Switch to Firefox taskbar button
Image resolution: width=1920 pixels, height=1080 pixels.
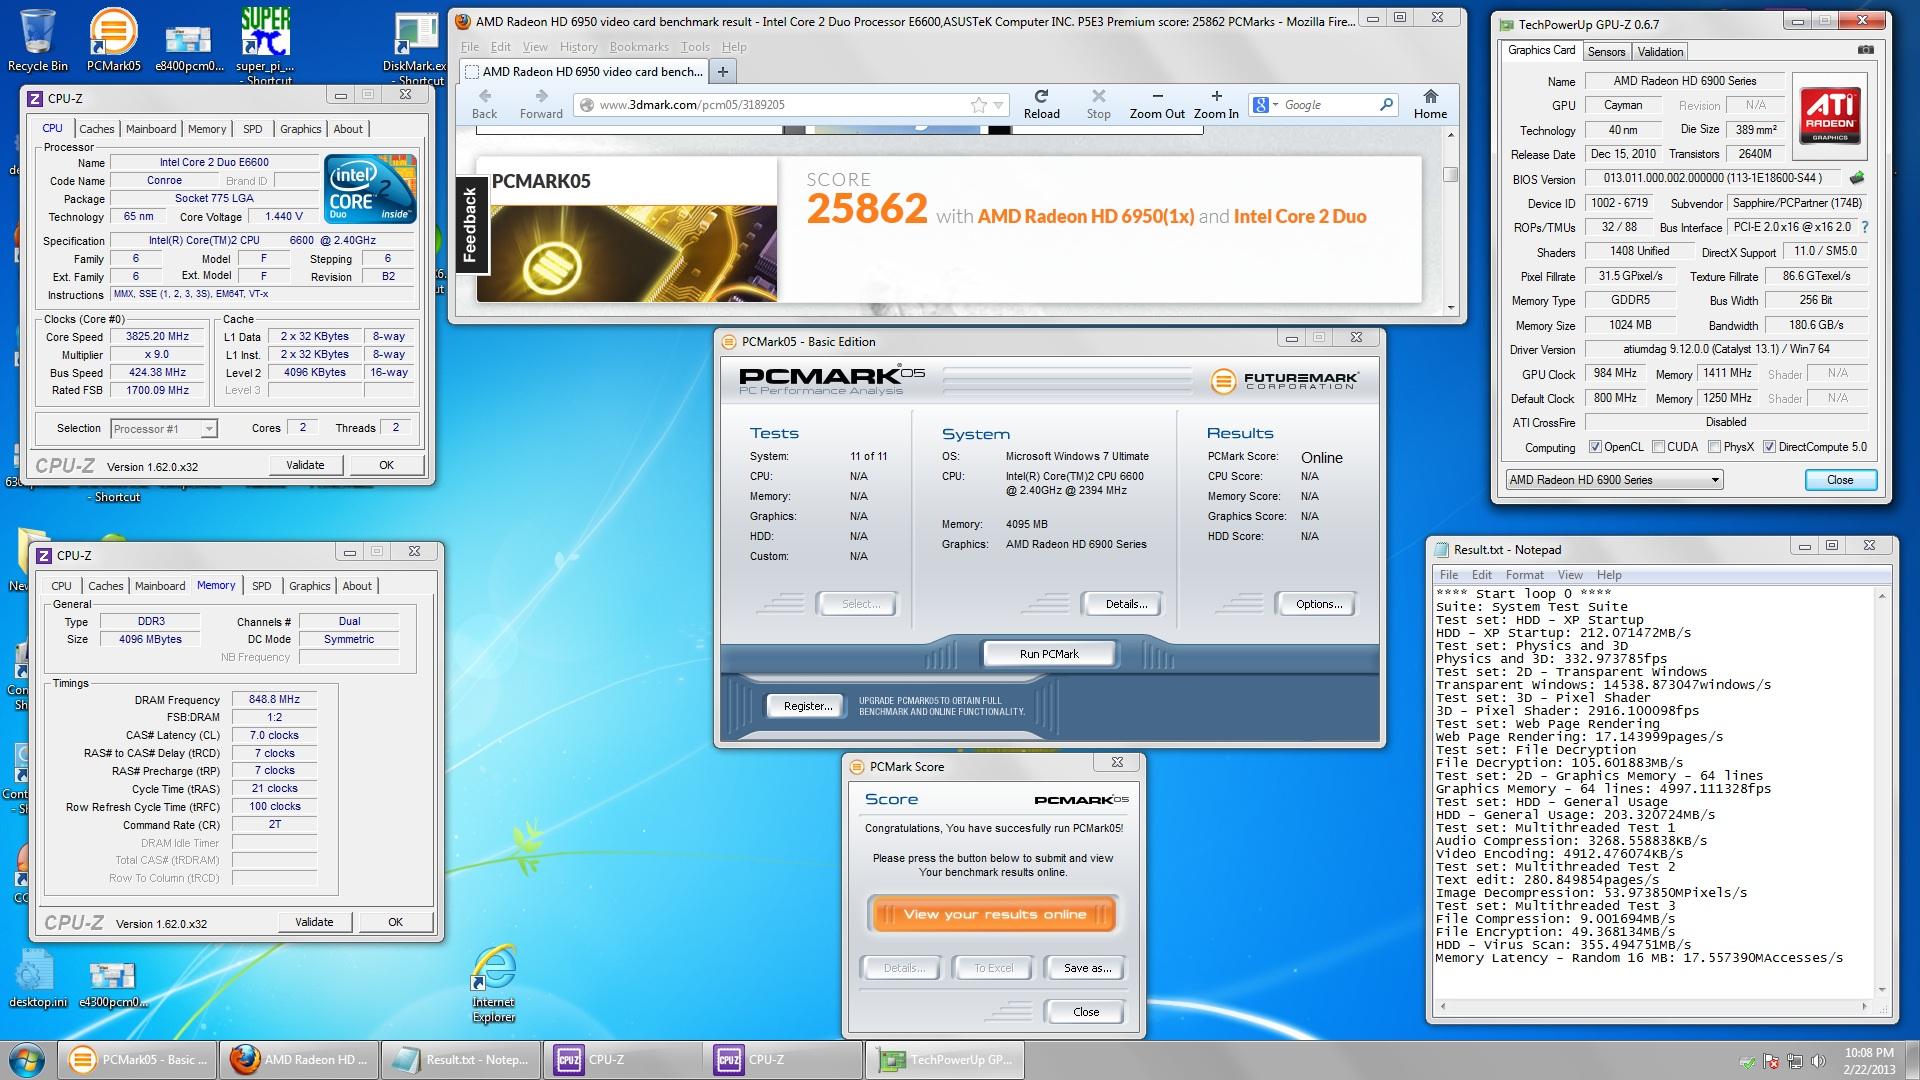pos(299,1060)
